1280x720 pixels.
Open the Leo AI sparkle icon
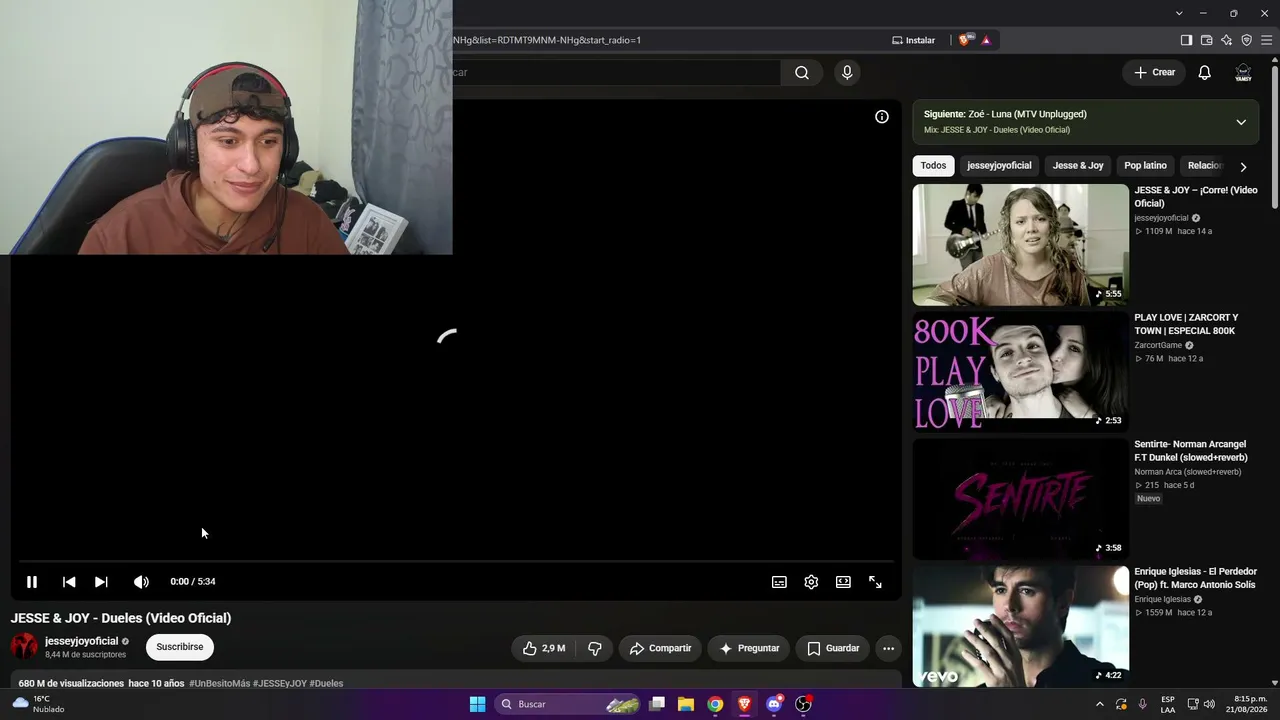click(x=1226, y=40)
